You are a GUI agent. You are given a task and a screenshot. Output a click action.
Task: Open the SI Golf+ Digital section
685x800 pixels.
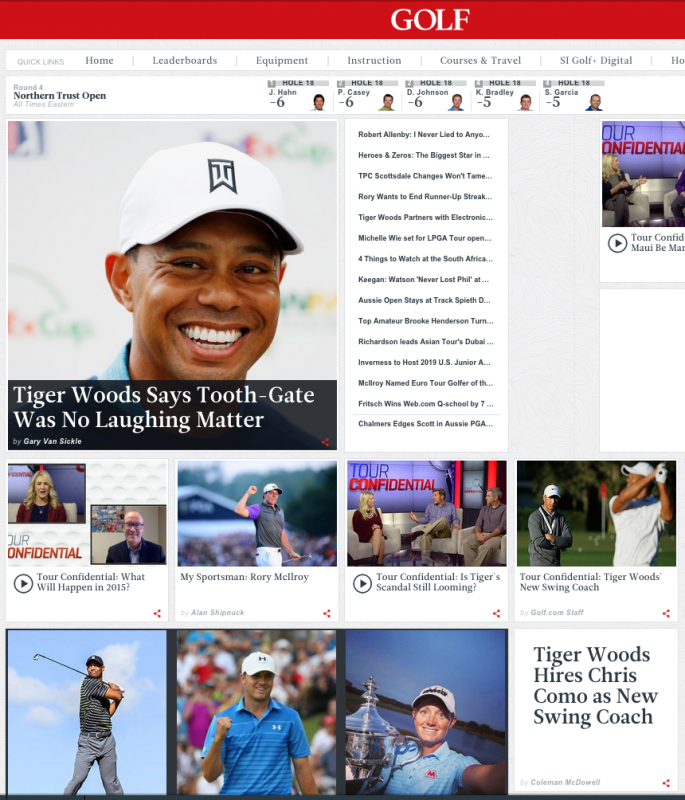[x=596, y=60]
